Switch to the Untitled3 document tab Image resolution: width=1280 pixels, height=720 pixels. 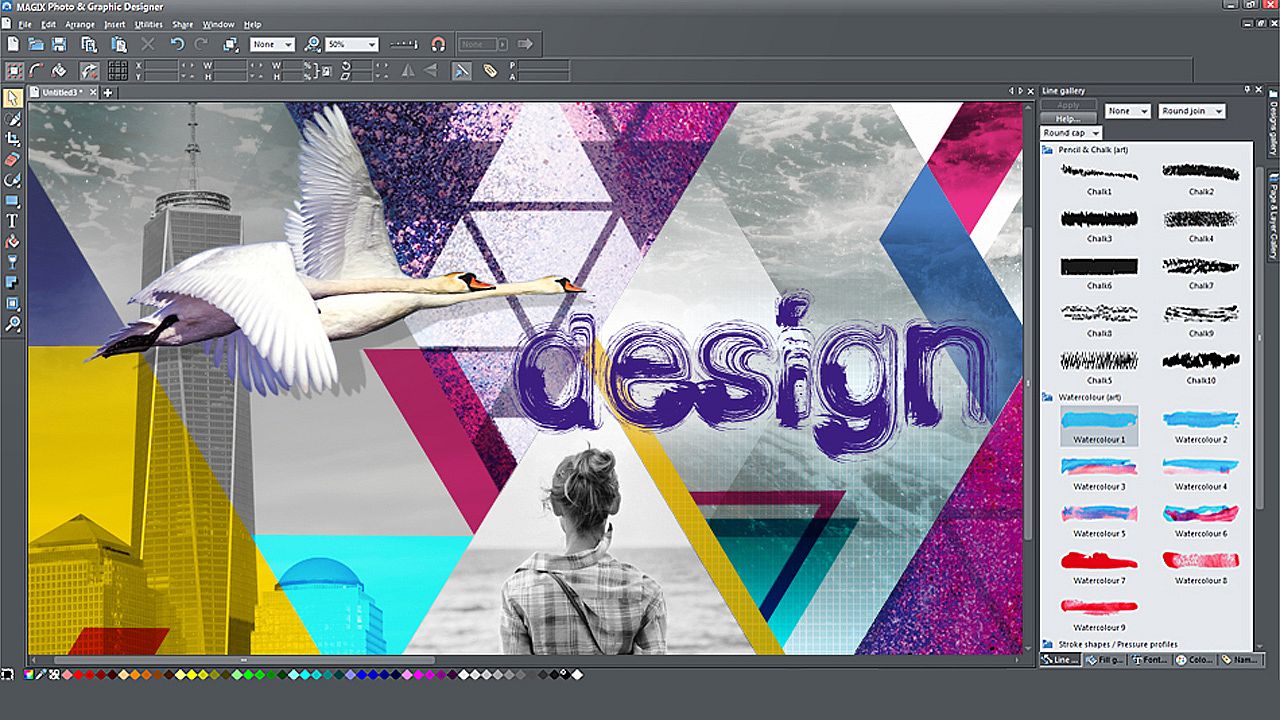point(60,93)
